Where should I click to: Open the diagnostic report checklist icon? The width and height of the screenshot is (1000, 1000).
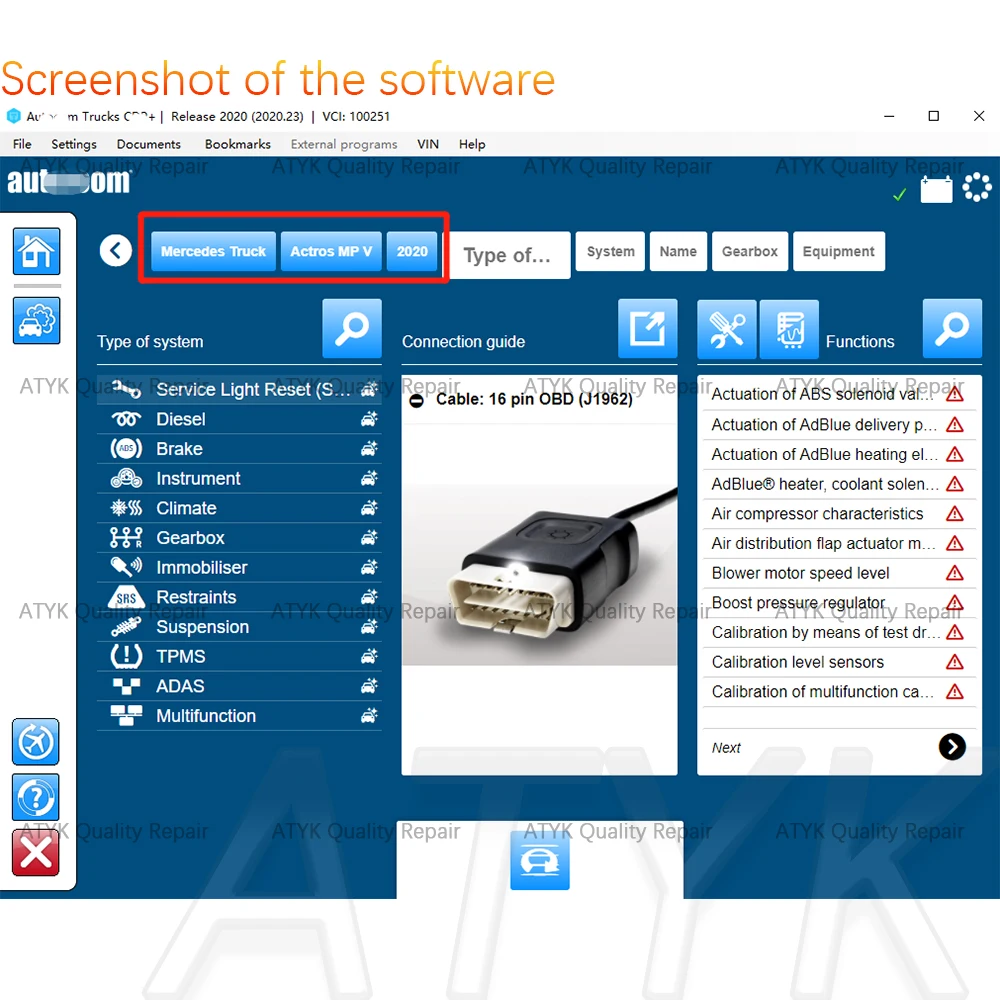(790, 329)
